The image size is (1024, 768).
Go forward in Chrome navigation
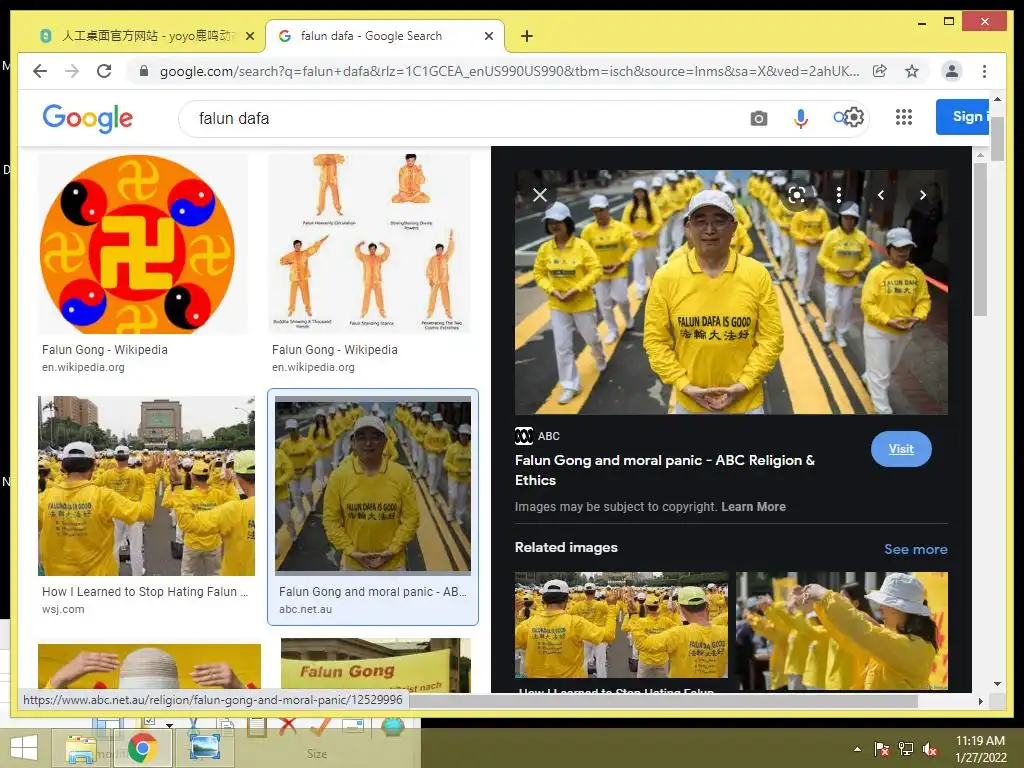[72, 71]
